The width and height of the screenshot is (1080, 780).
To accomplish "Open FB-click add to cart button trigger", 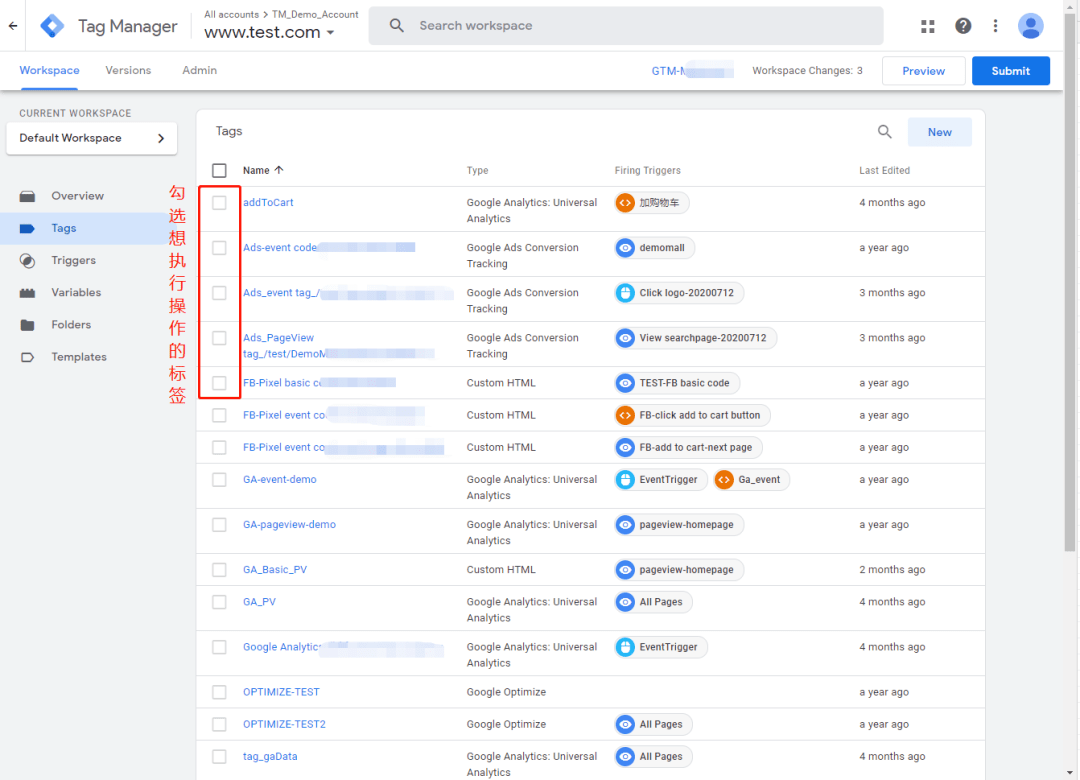I will [x=692, y=415].
